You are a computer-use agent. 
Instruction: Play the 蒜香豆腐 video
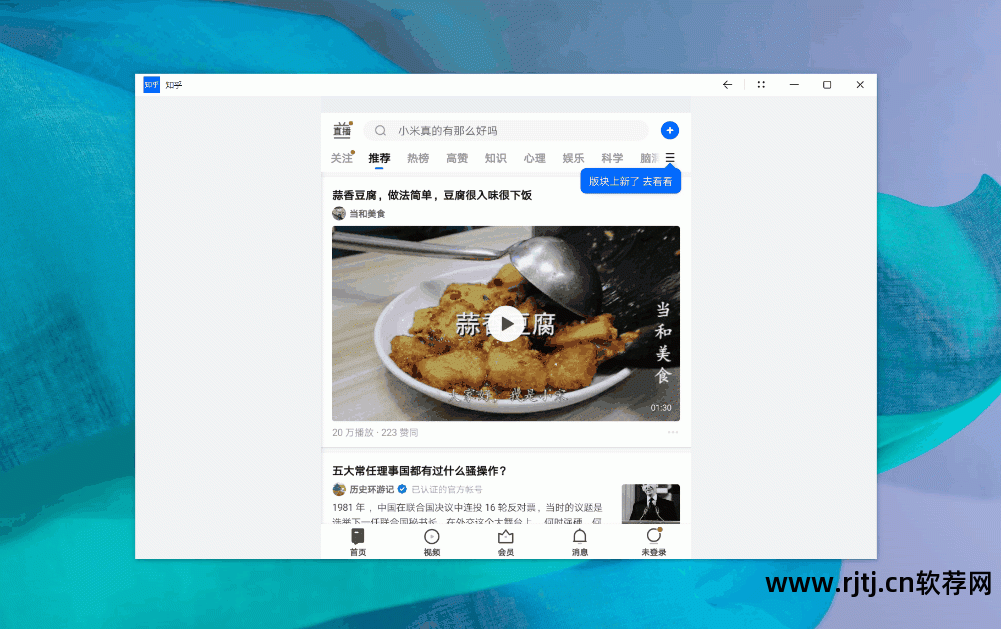pos(506,324)
